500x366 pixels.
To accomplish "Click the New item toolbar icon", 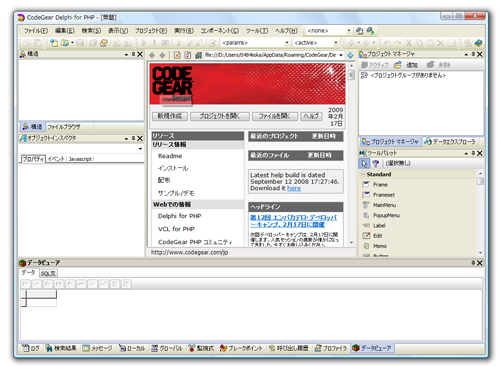I will click(54, 43).
